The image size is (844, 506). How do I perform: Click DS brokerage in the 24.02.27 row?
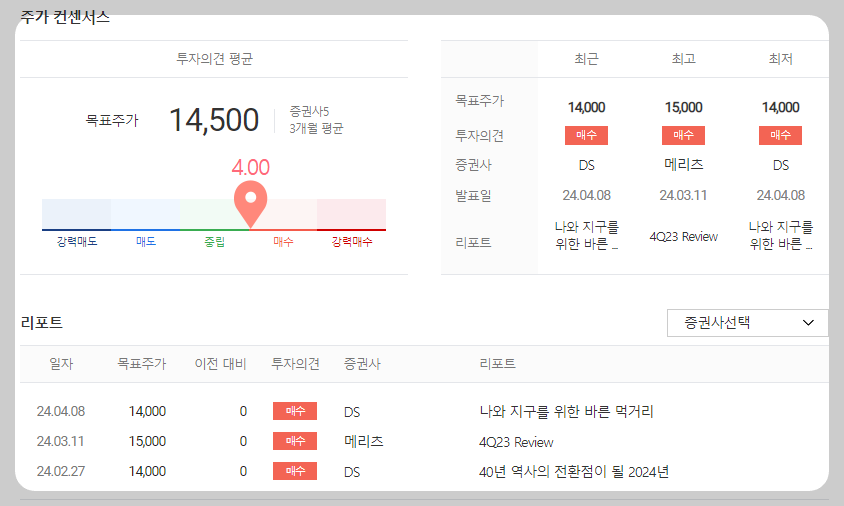352,472
